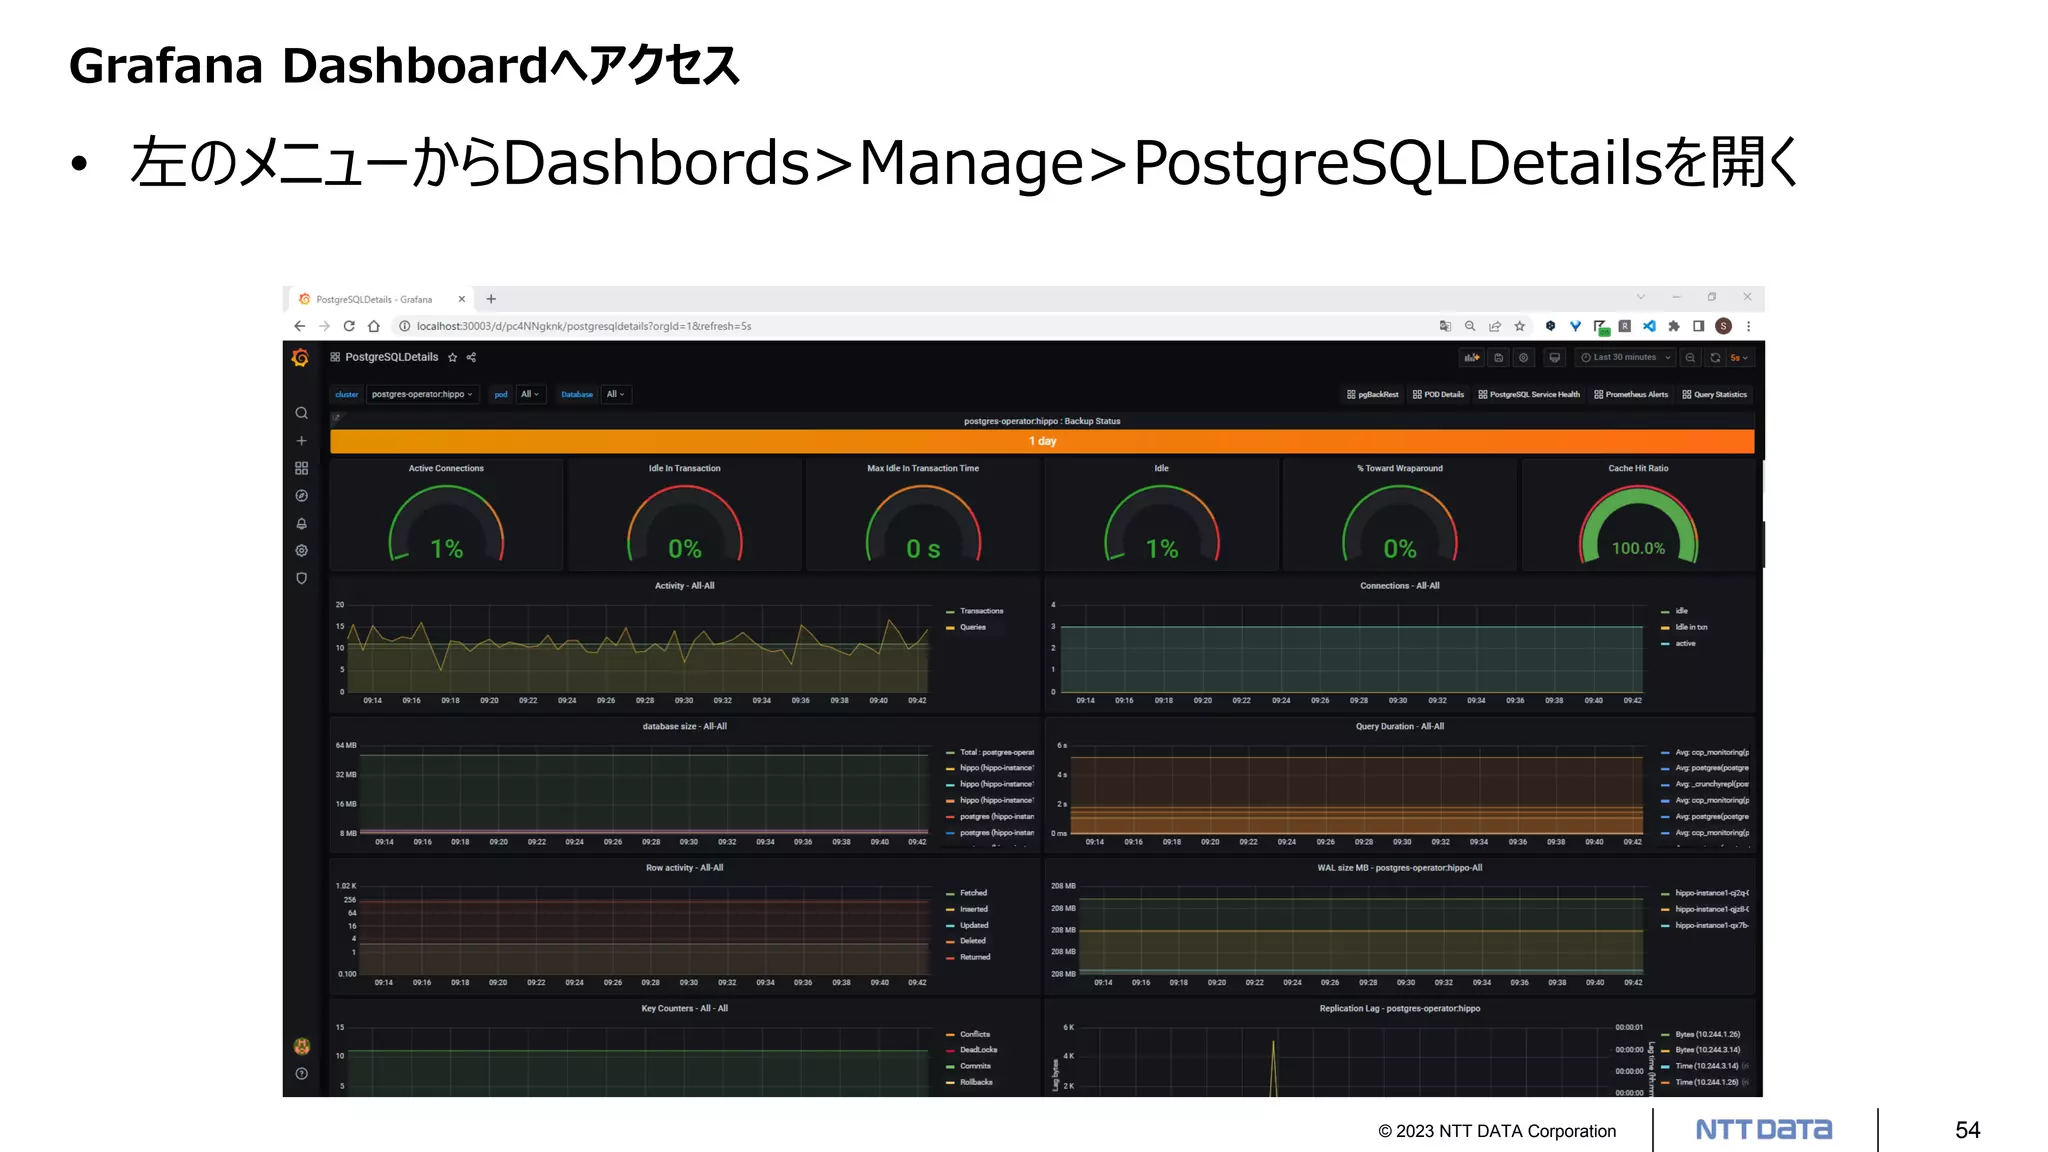Open the tab search chevron in title bar
This screenshot has width=2048, height=1152.
tap(1641, 297)
